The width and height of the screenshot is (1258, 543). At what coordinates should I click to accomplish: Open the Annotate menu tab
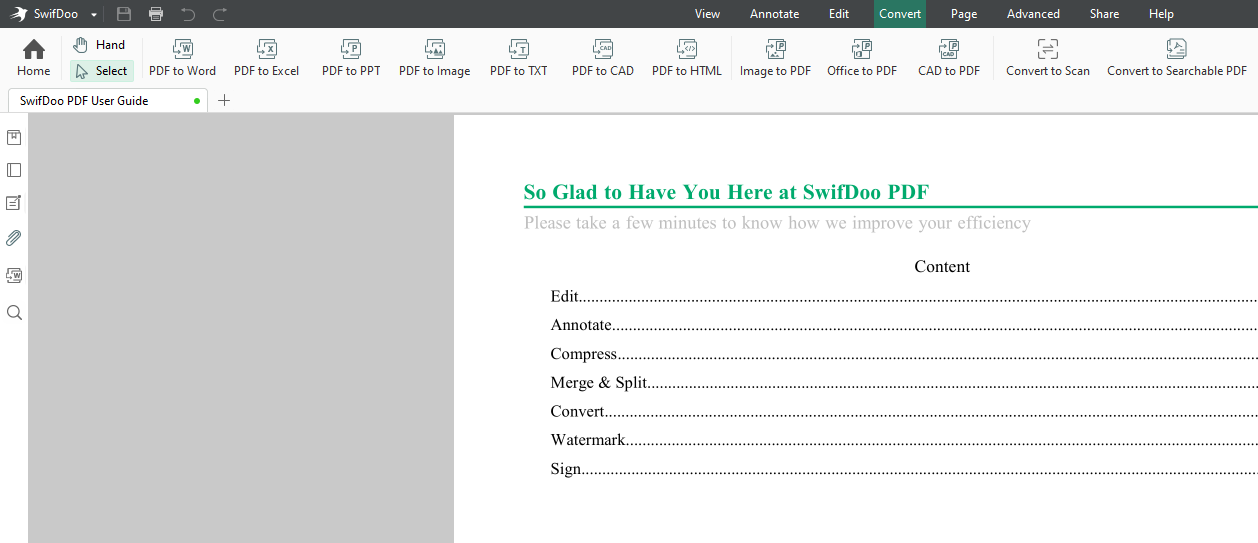[775, 14]
